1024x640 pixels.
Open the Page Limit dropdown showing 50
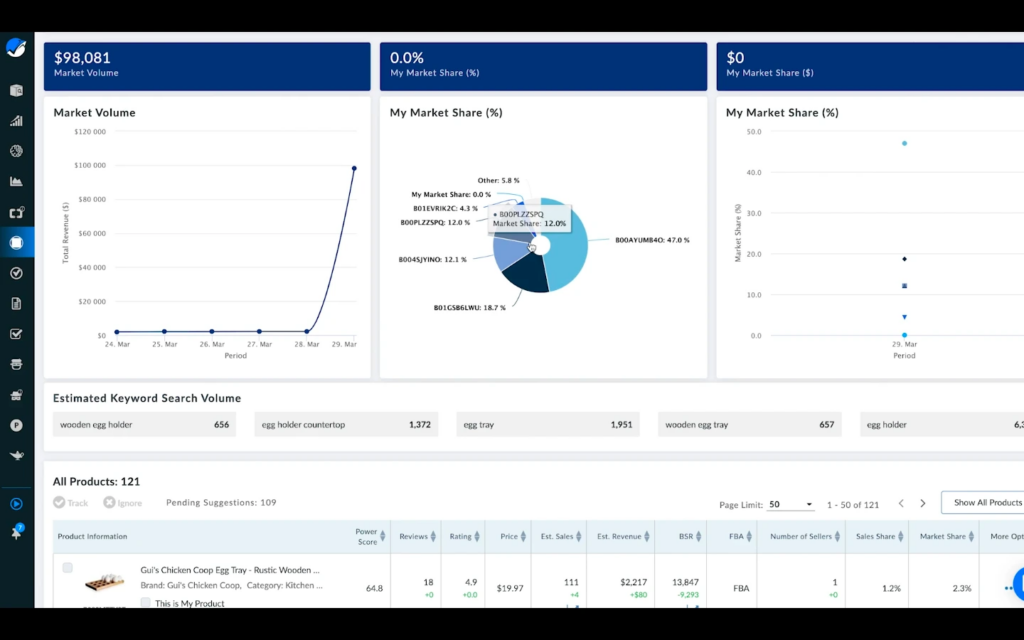point(790,504)
